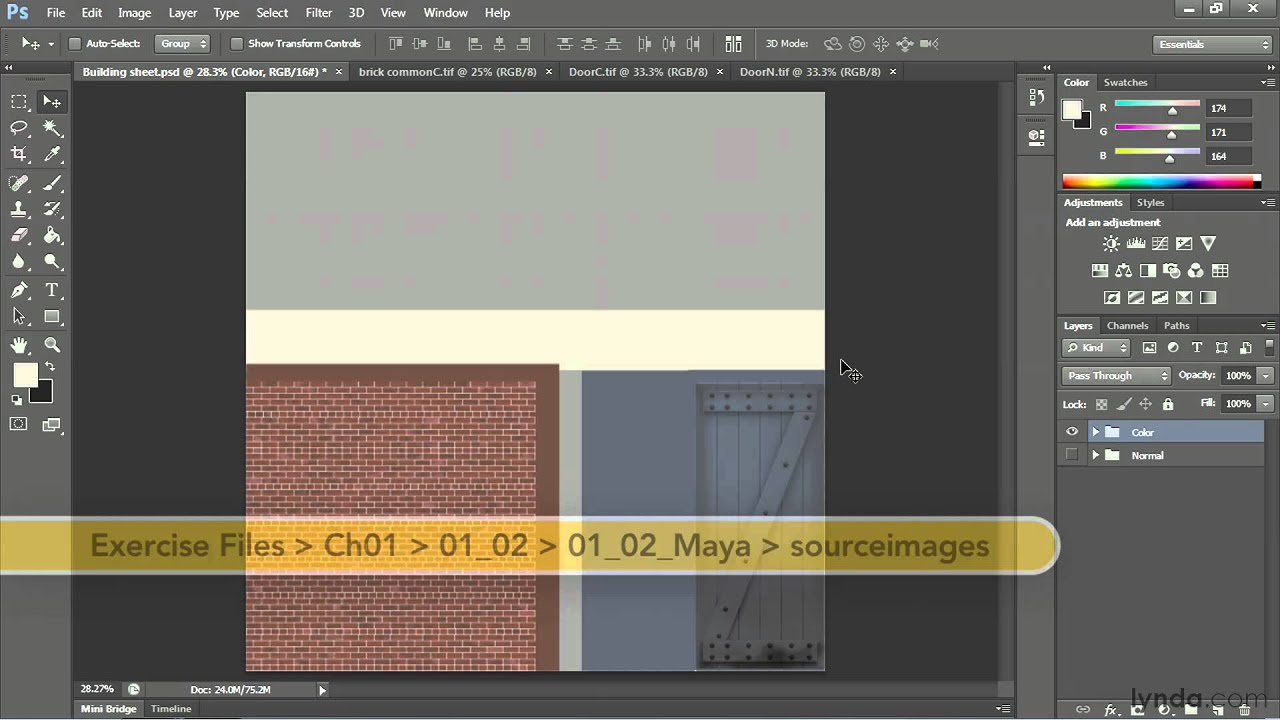This screenshot has width=1280, height=720.
Task: Select the Magic Wand tool
Action: click(52, 128)
